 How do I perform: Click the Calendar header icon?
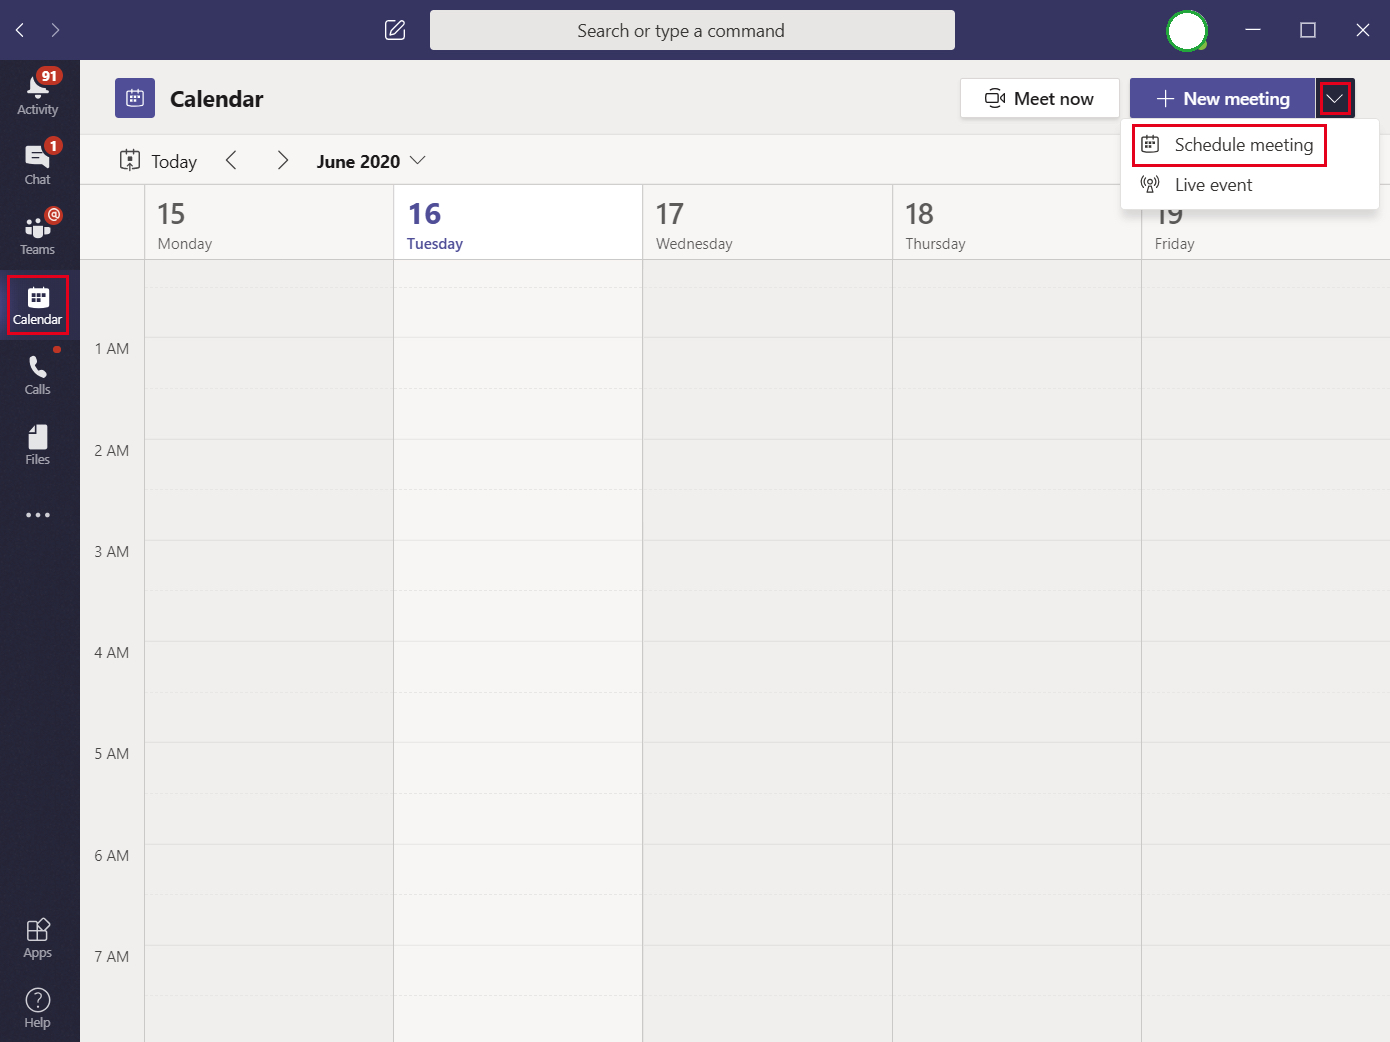[135, 98]
